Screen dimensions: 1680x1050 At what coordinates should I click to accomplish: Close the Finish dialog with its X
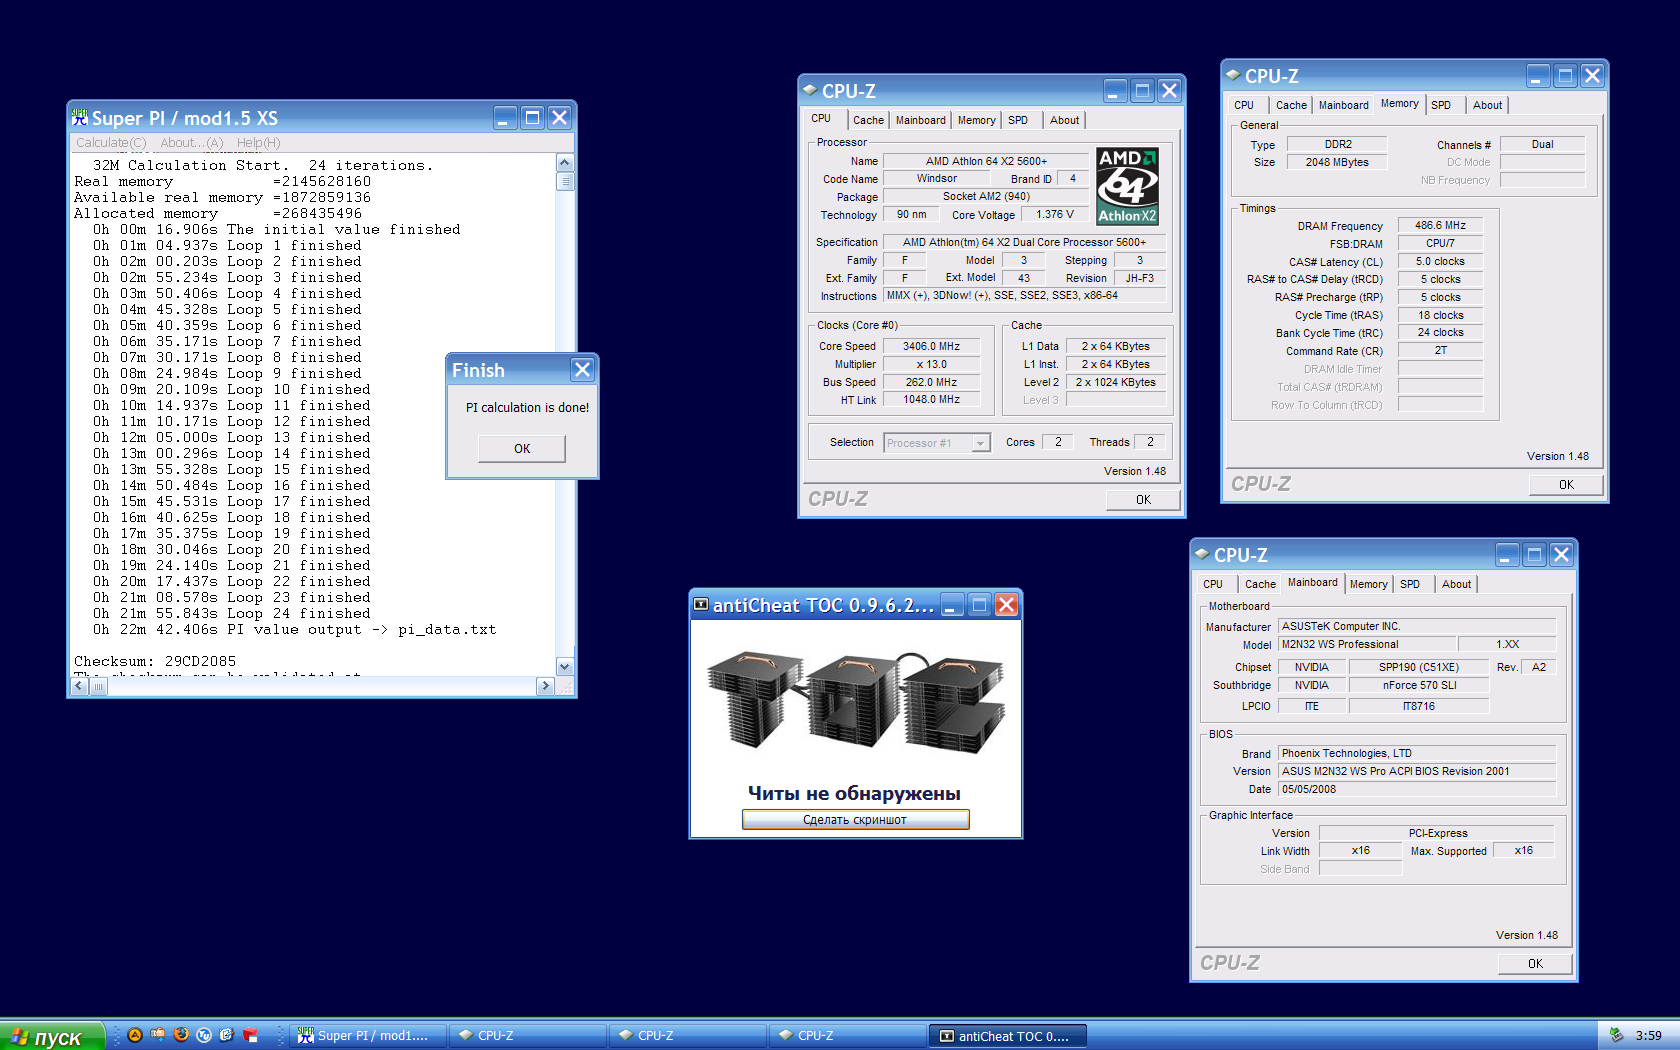point(582,370)
